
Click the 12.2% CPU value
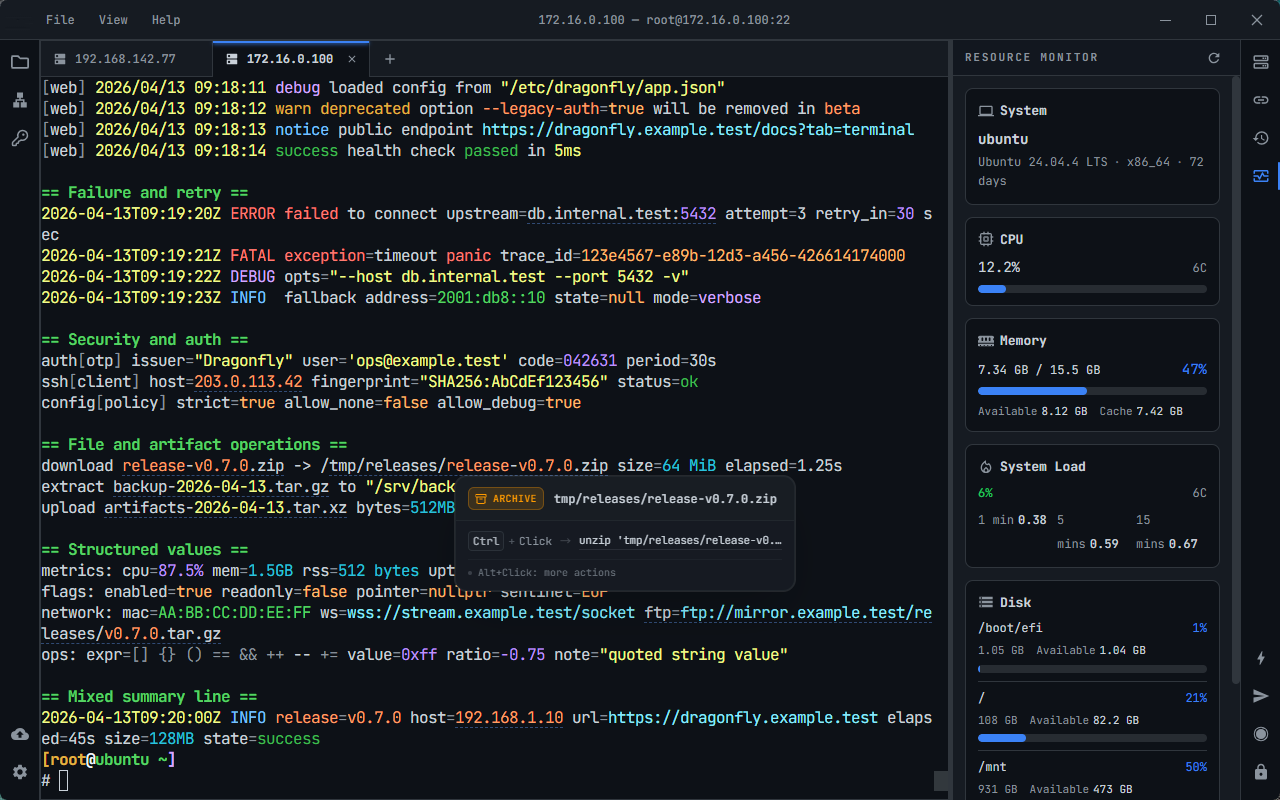click(x=999, y=268)
